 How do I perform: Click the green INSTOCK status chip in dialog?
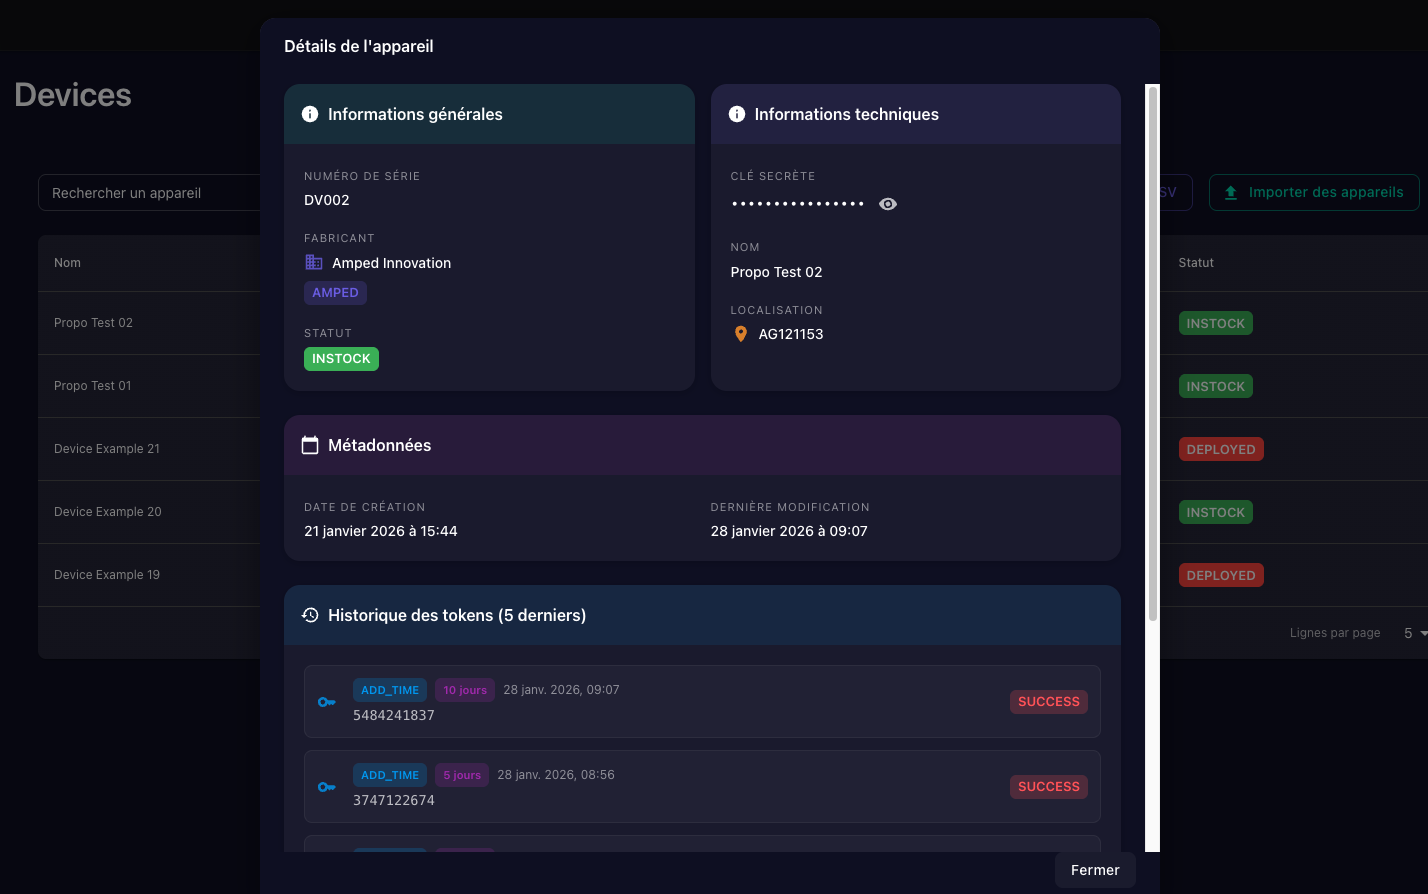click(341, 359)
